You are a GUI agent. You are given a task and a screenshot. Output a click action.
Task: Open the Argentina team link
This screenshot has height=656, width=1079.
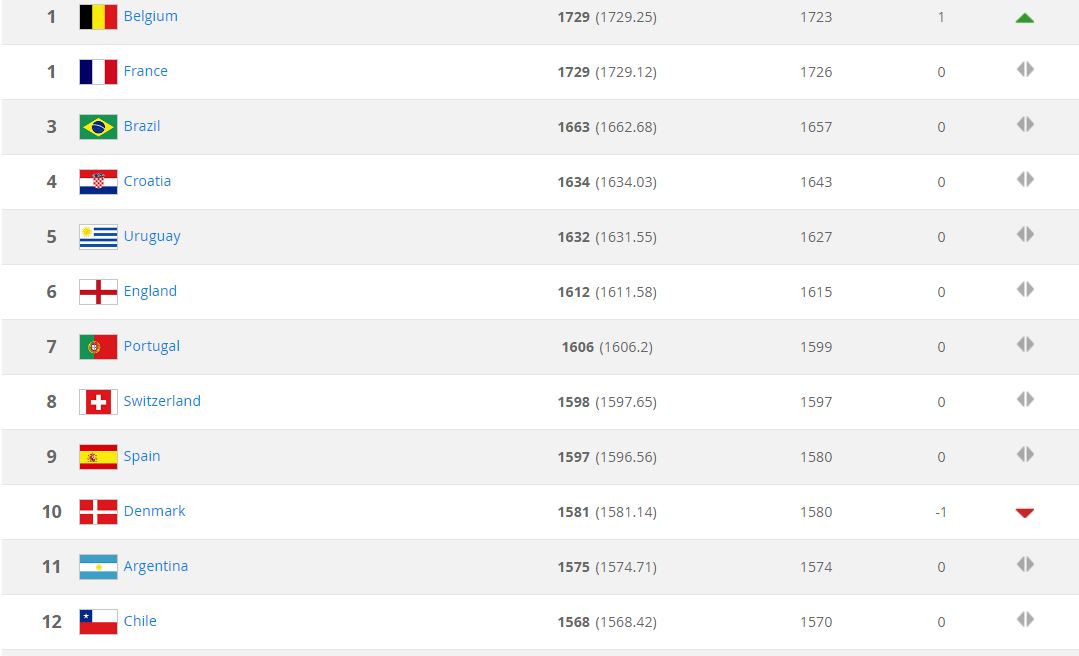[x=156, y=567]
